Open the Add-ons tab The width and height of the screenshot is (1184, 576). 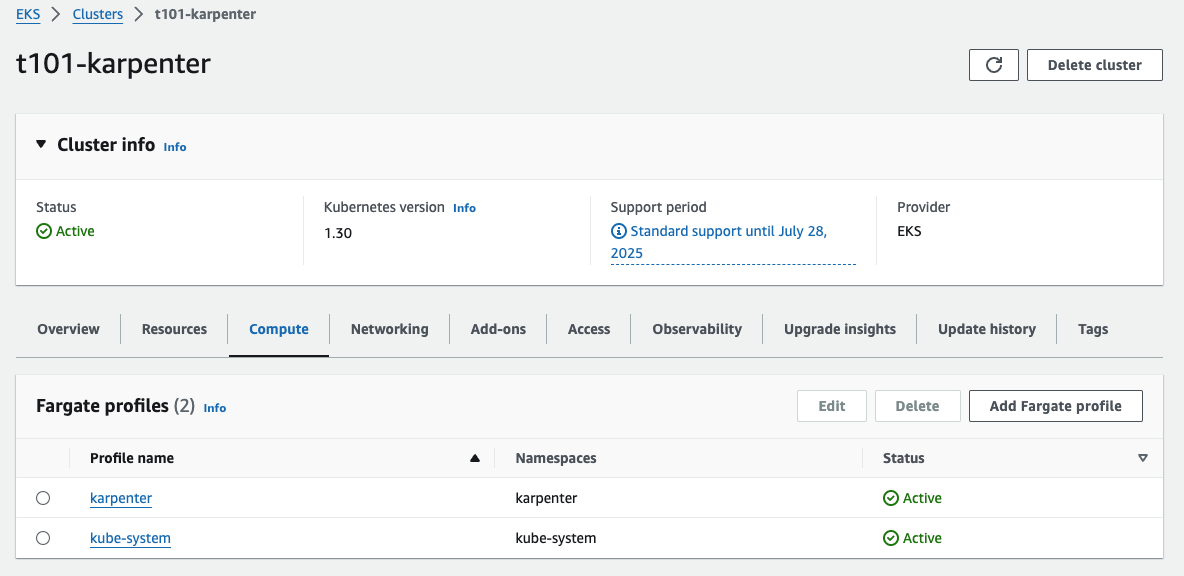(498, 329)
